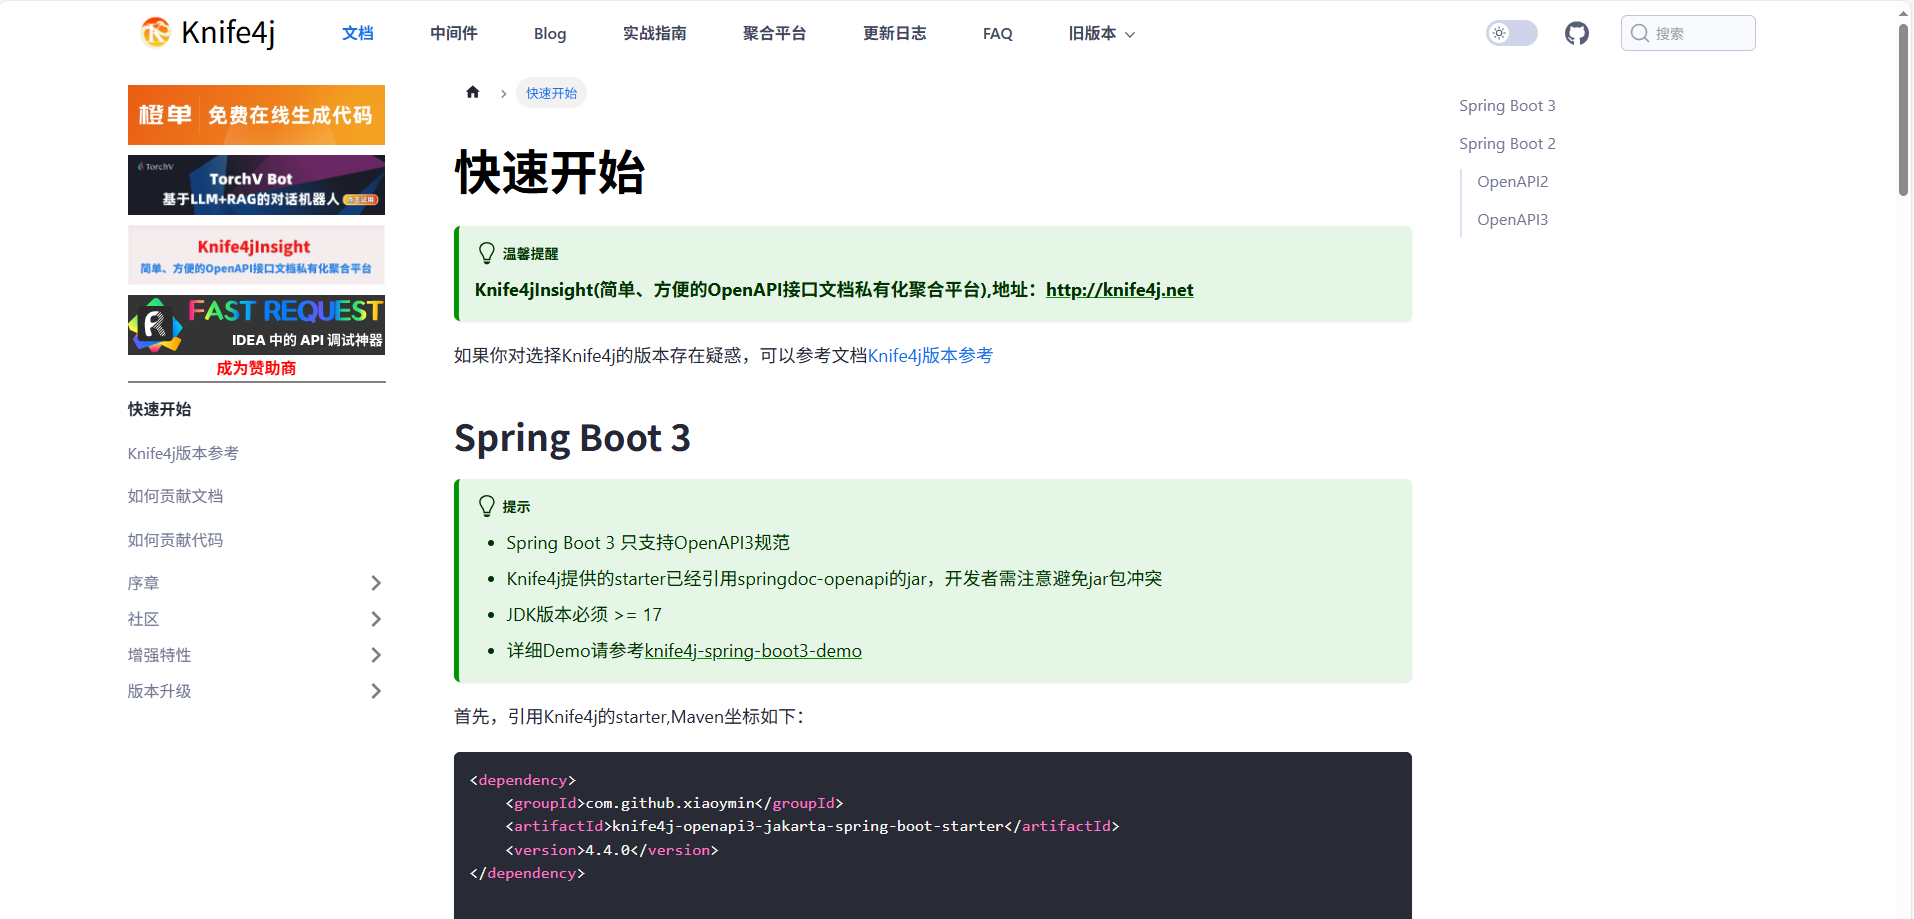This screenshot has width=1914, height=919.
Task: Click the 搜索 search input field
Action: click(1690, 32)
